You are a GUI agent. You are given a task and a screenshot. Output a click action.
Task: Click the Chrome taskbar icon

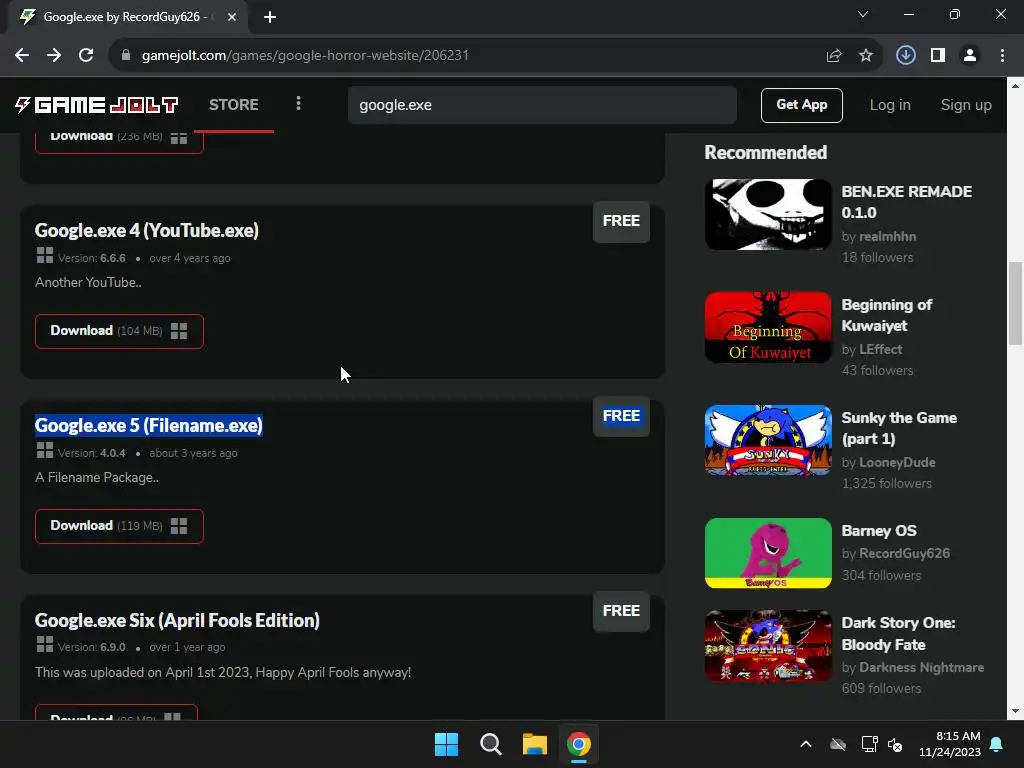(579, 744)
